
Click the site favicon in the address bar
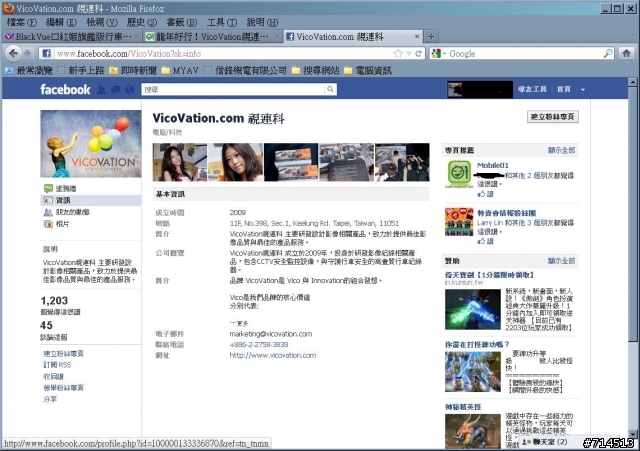[x=47, y=53]
